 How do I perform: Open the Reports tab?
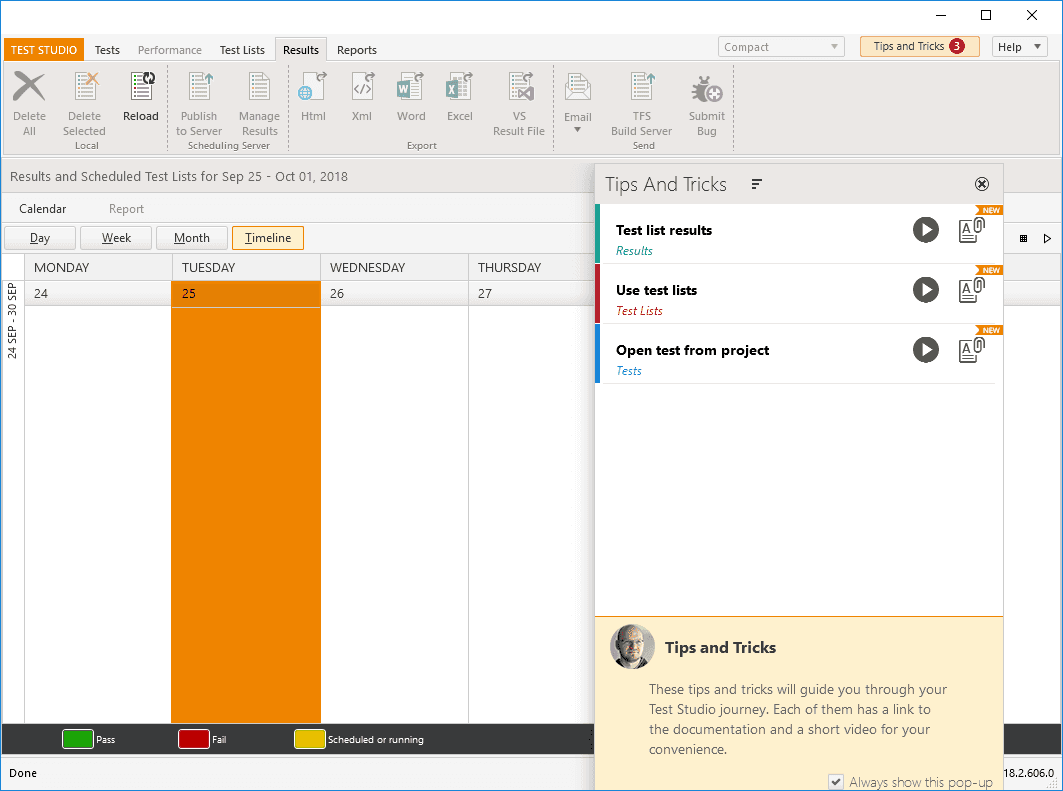pos(357,50)
